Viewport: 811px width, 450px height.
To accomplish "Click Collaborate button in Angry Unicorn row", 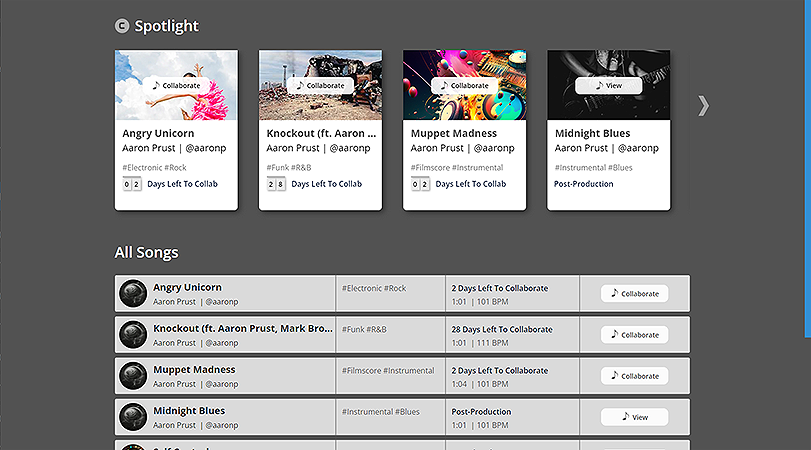I will (x=635, y=293).
